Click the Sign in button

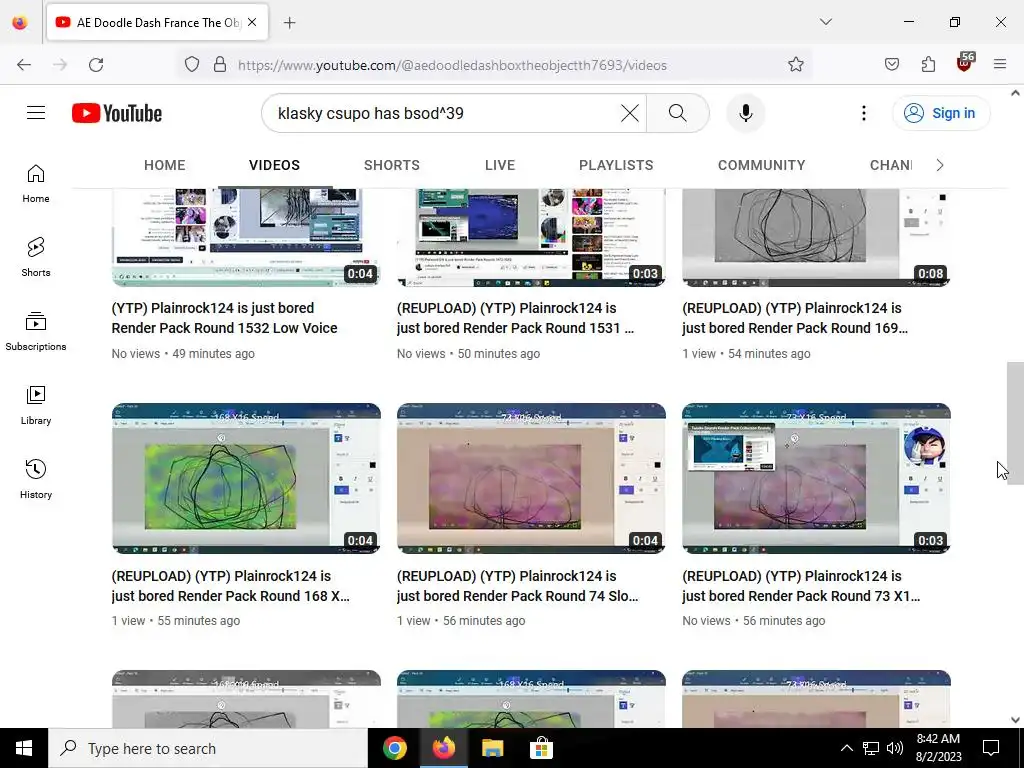[x=941, y=113]
